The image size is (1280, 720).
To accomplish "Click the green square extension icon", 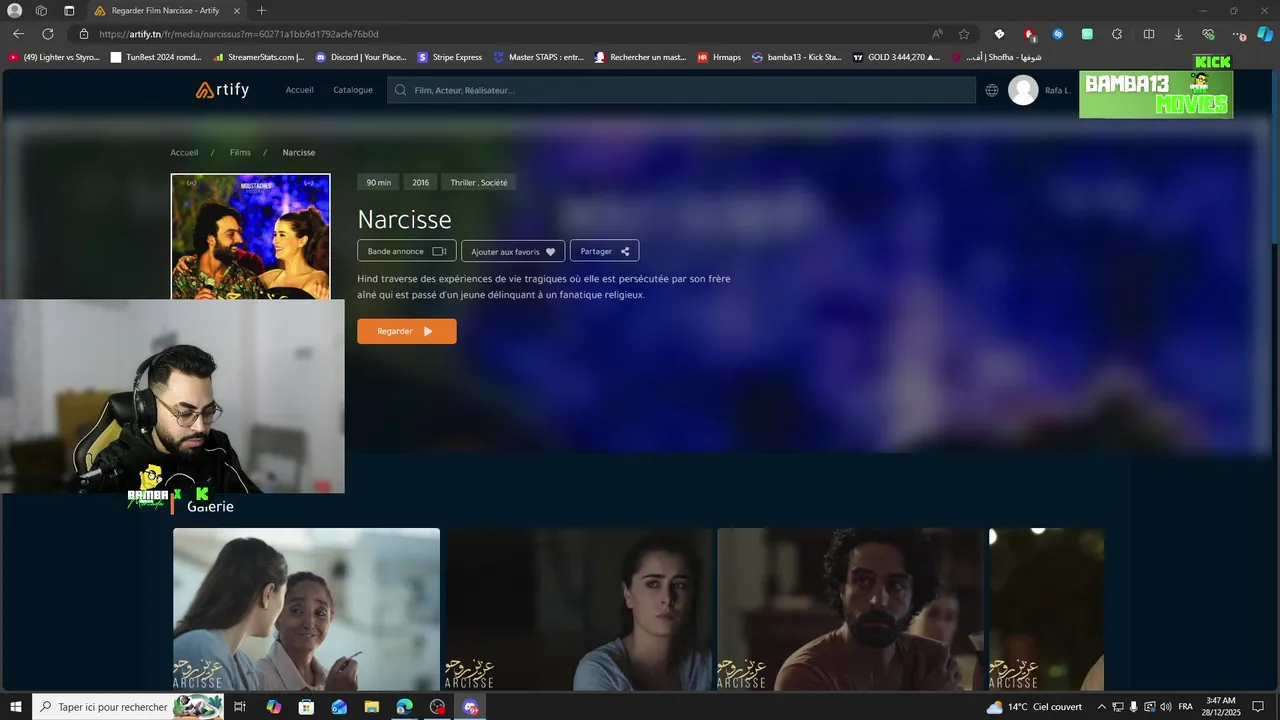I will (1087, 34).
